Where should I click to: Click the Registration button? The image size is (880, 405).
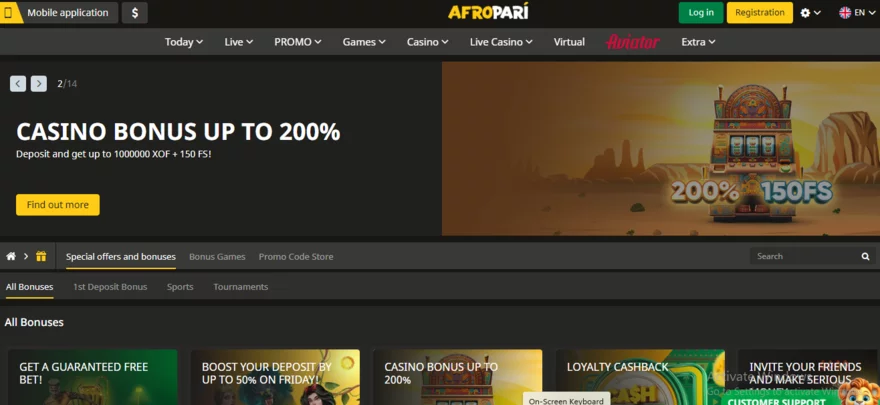[x=760, y=13]
